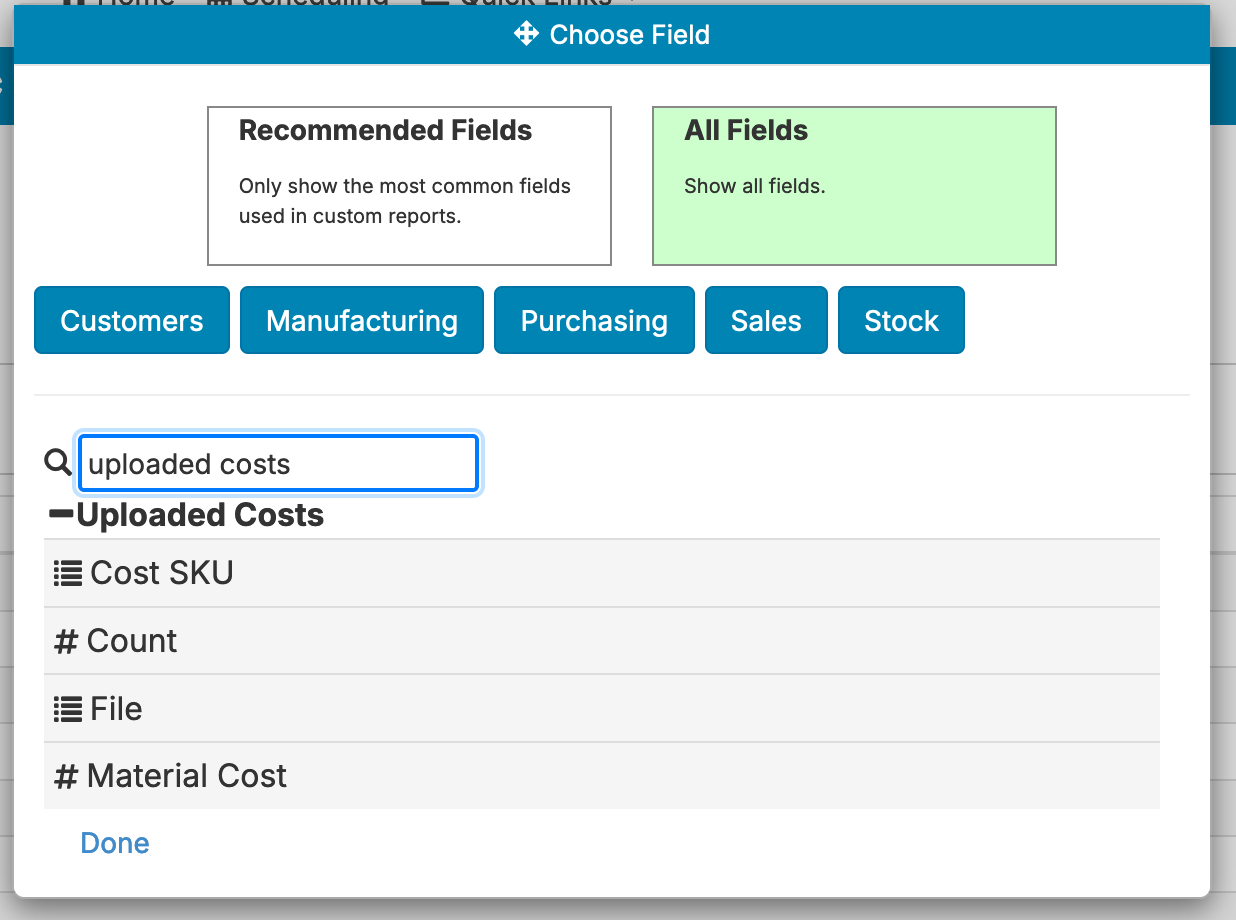Click the hash icon beside Count
Image resolution: width=1236 pixels, height=920 pixels.
pos(66,641)
